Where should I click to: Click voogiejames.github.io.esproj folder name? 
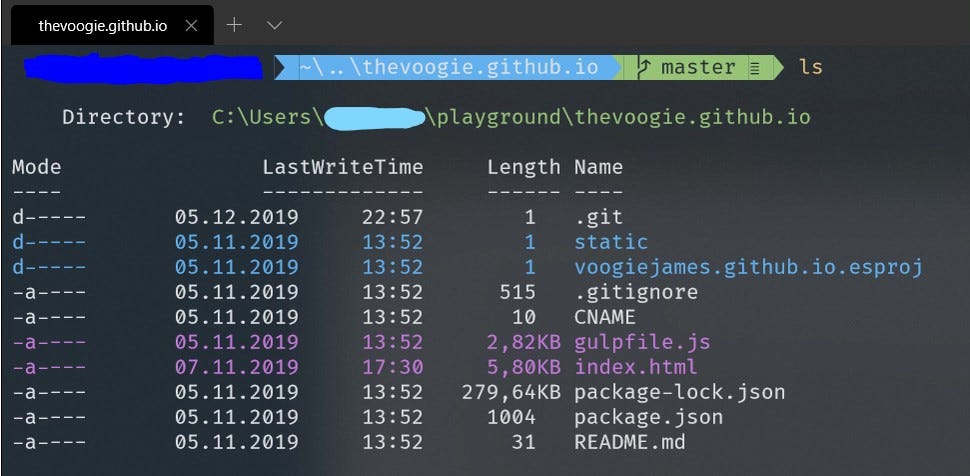pyautogui.click(x=749, y=267)
